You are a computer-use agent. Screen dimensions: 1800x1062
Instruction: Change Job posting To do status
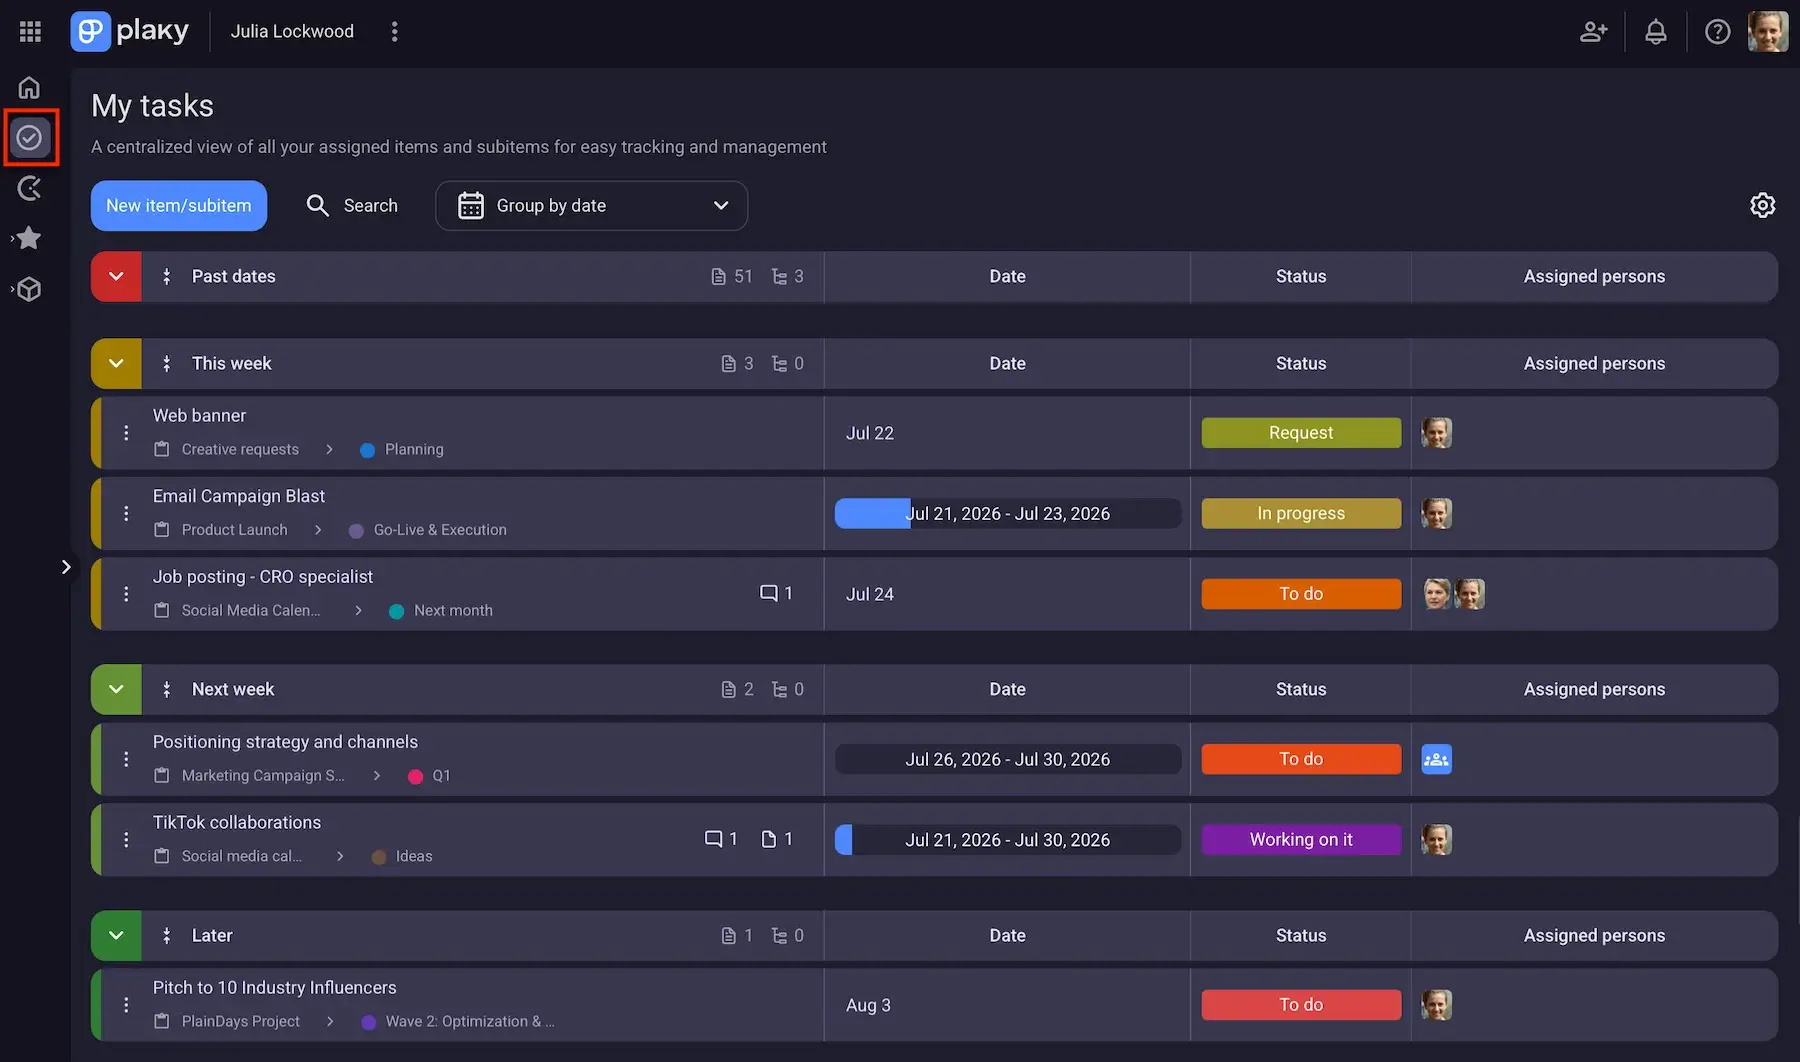click(x=1301, y=594)
